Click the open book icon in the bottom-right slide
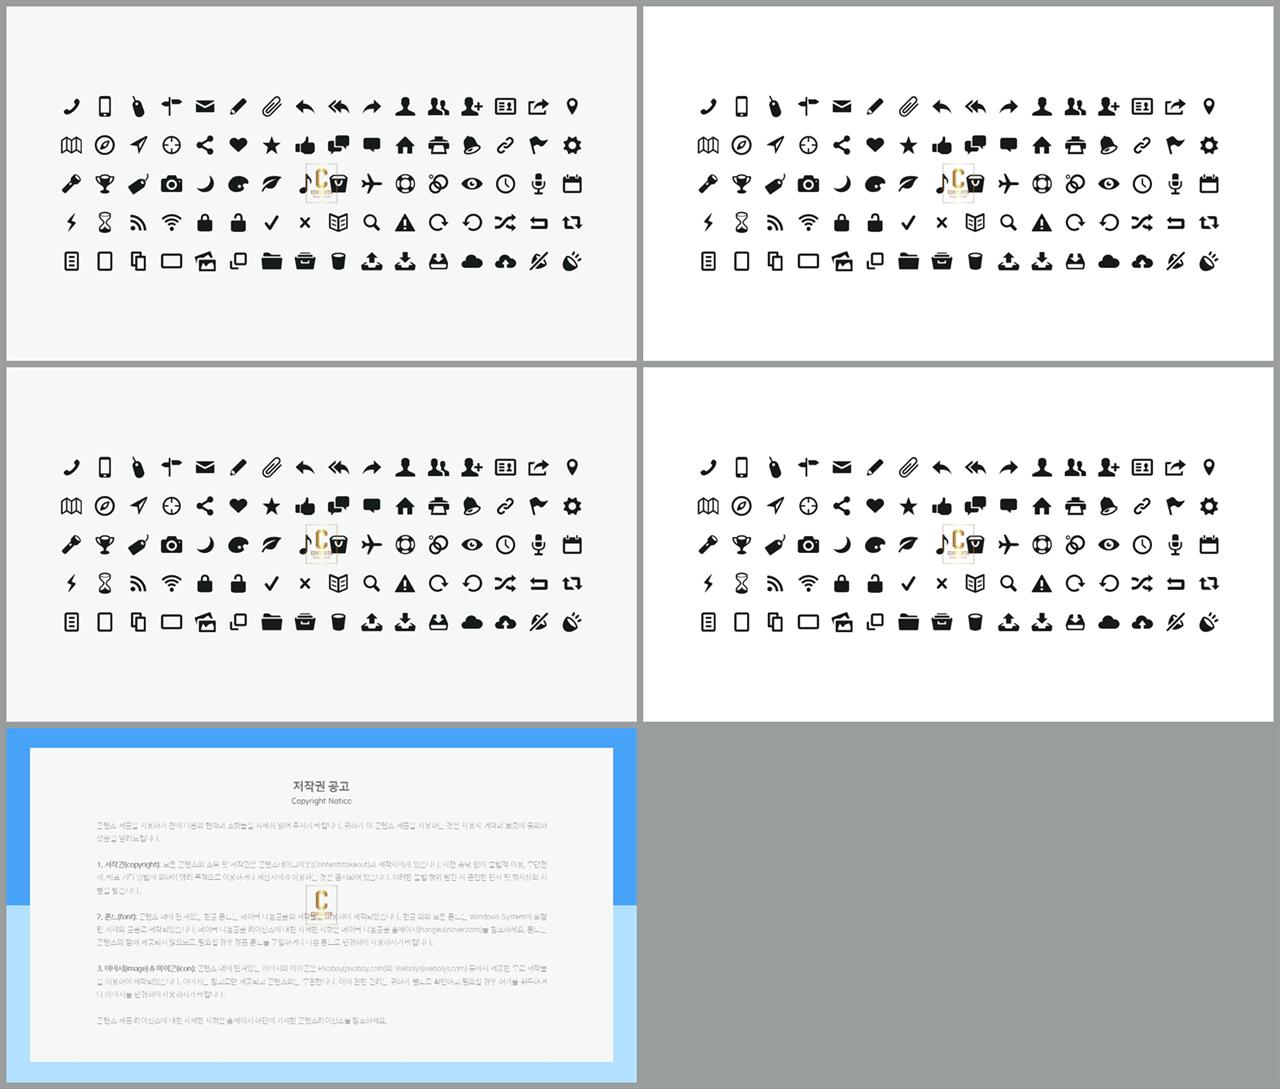This screenshot has width=1280, height=1089. [x=975, y=583]
